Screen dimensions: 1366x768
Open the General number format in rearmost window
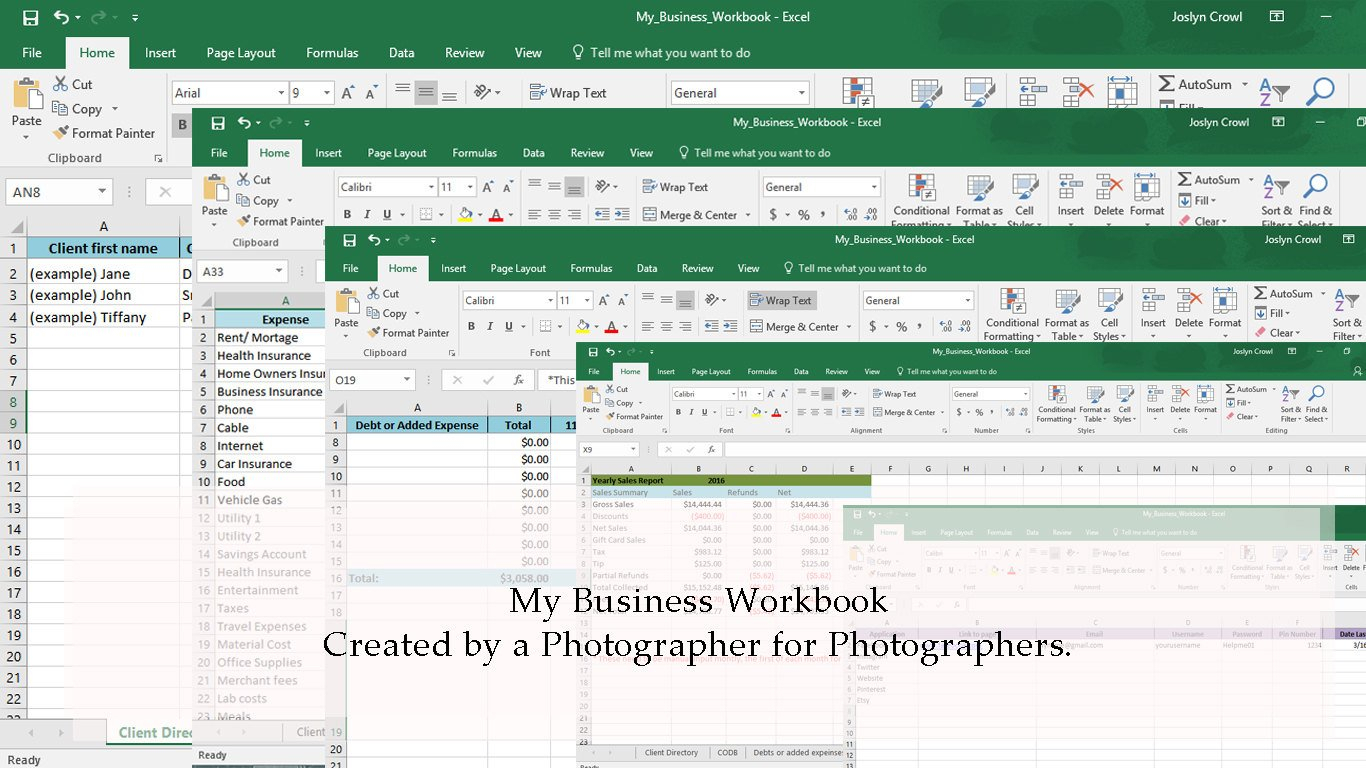tap(802, 93)
